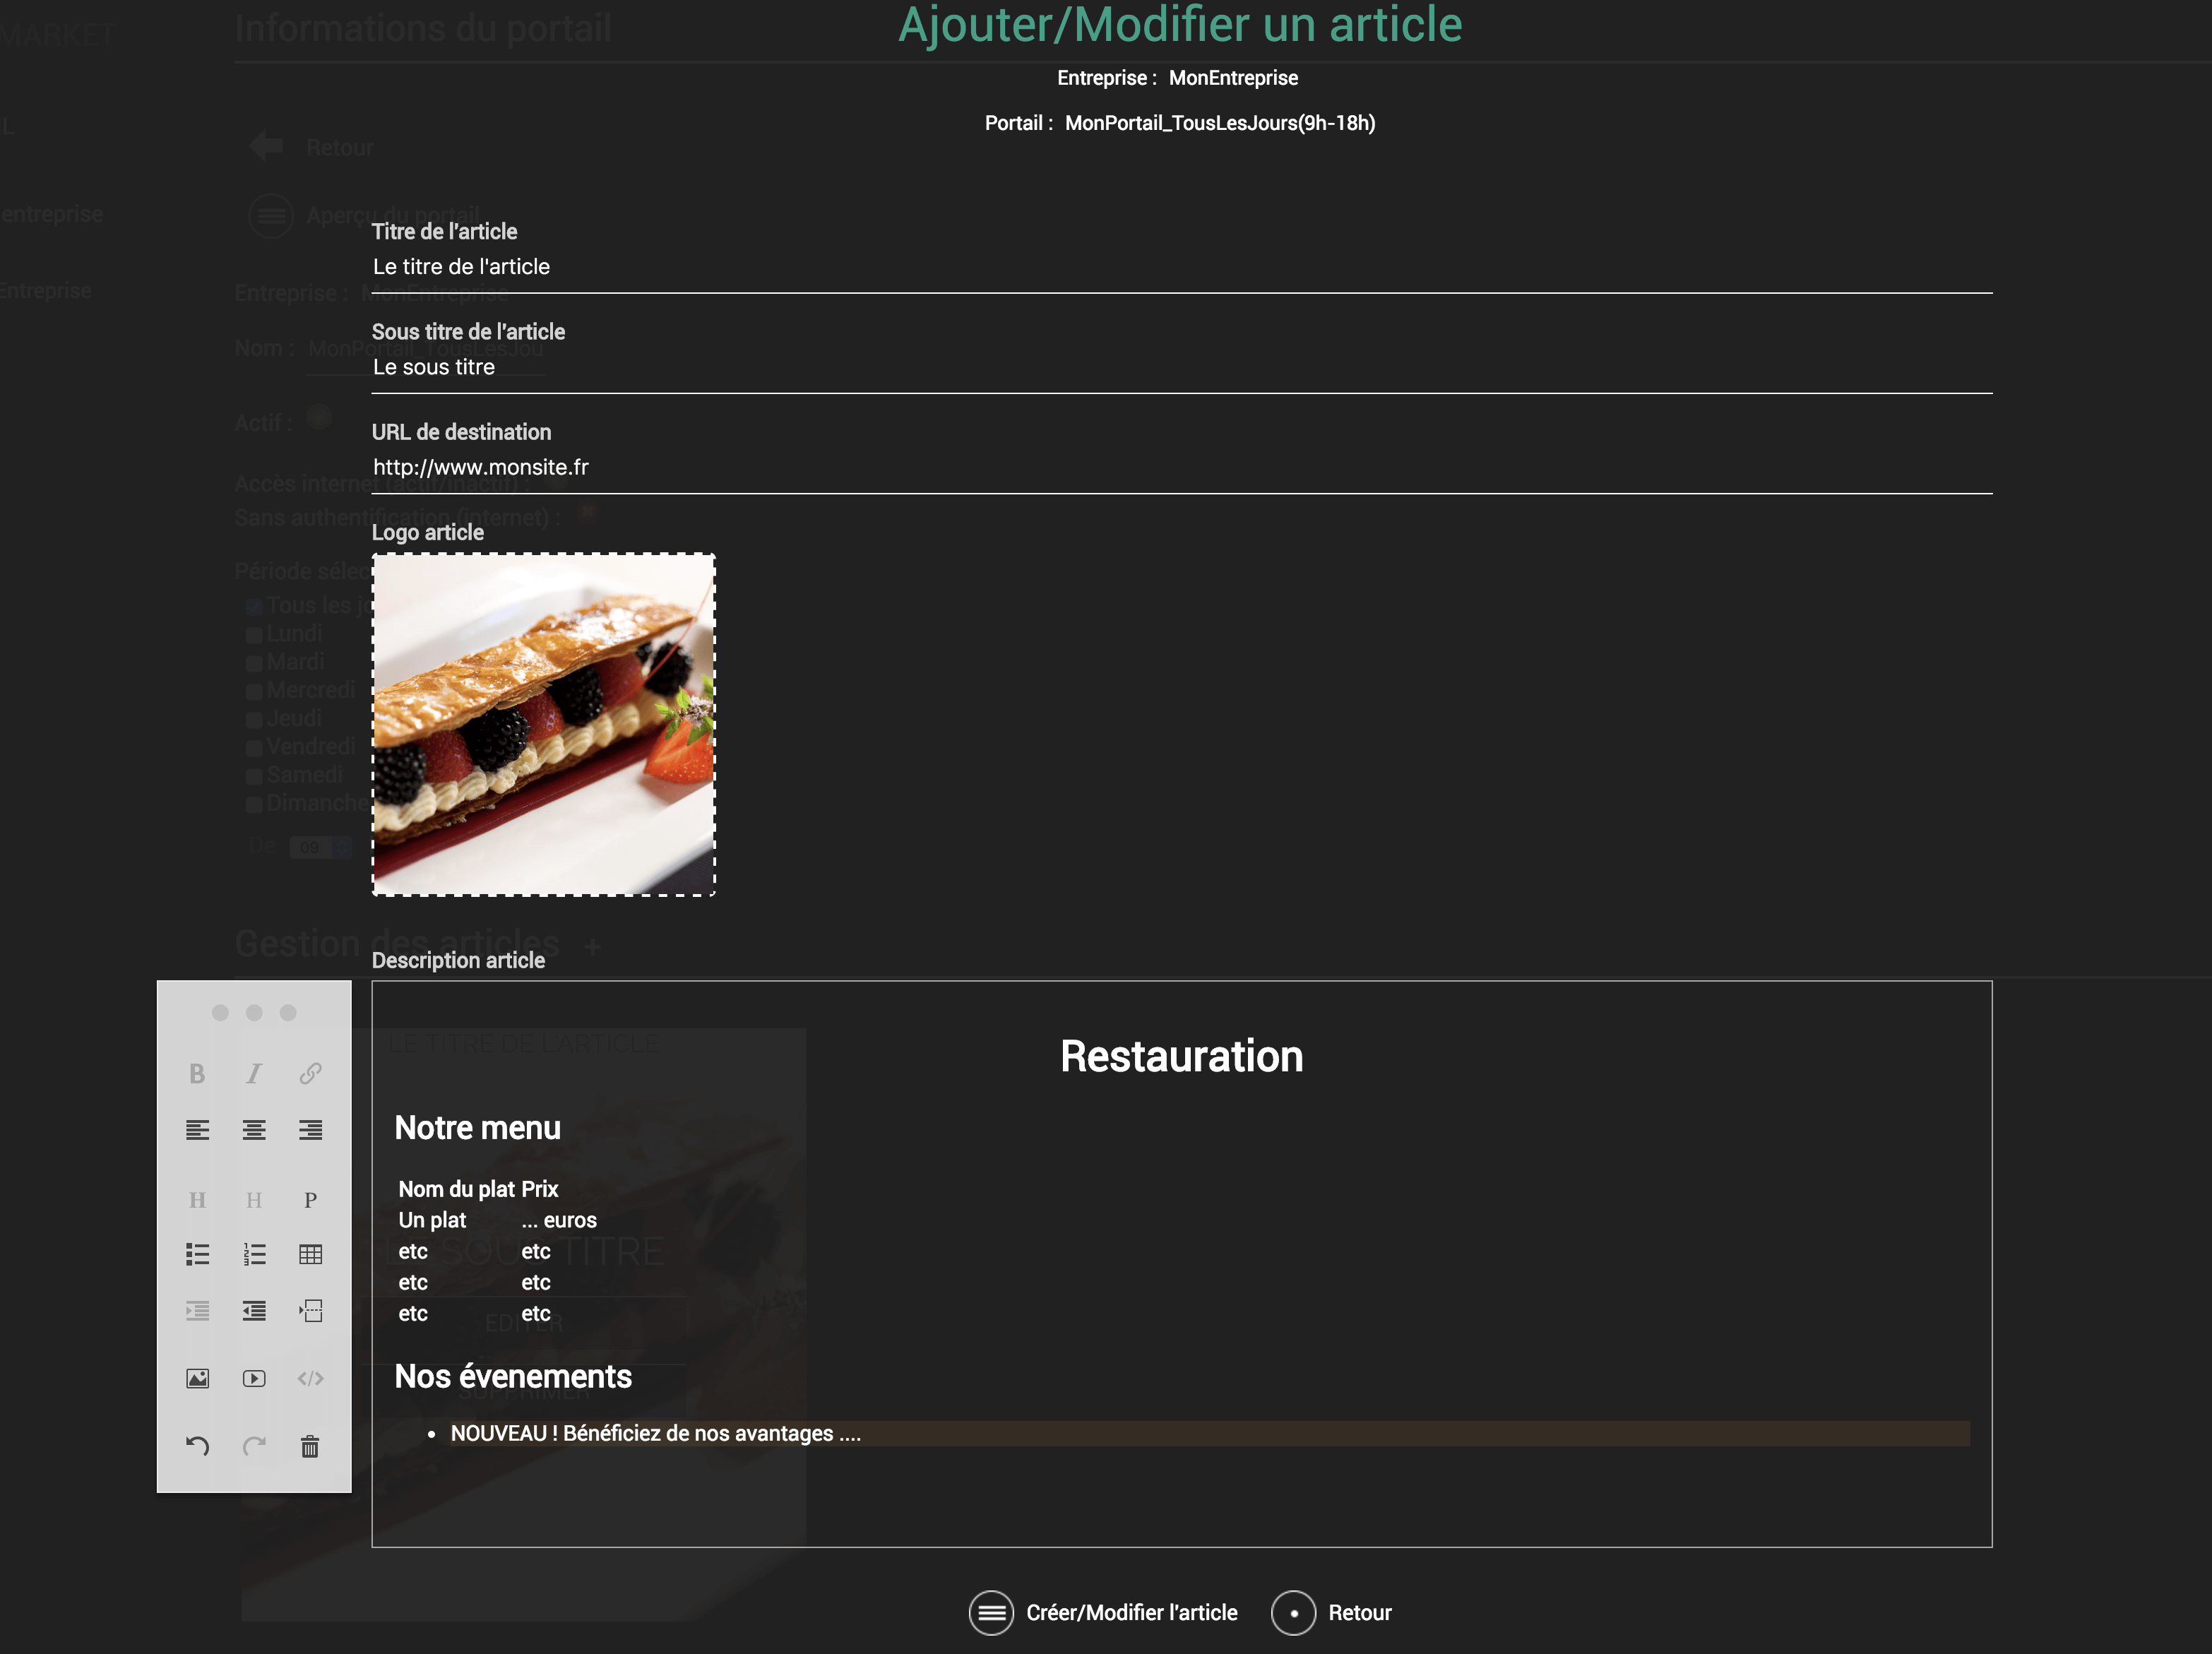Create a bulleted list
This screenshot has height=1654, width=2212.
[x=197, y=1254]
